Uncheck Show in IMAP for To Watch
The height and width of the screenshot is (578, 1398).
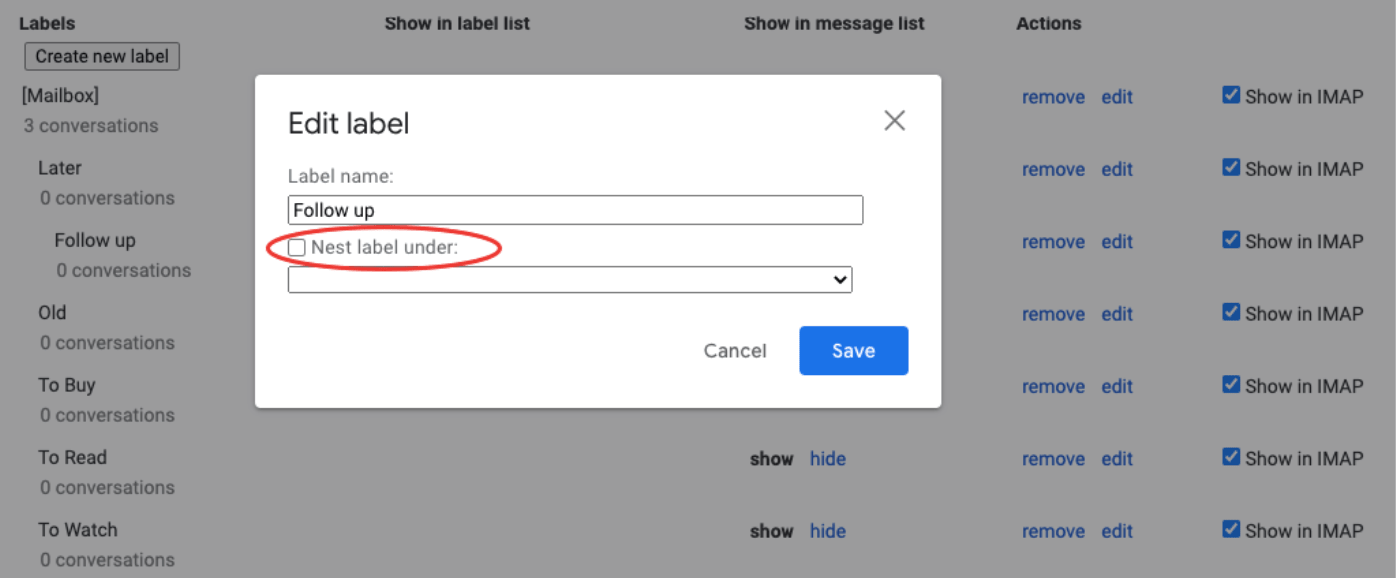[1232, 529]
